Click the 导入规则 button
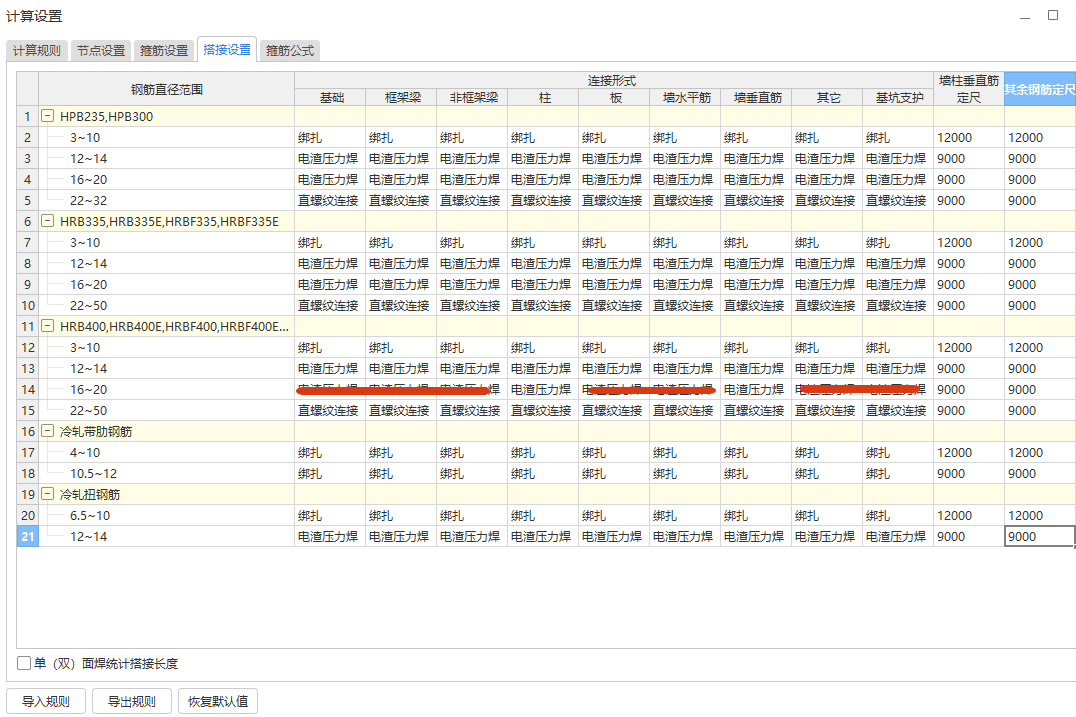The height and width of the screenshot is (717, 1076). (46, 701)
